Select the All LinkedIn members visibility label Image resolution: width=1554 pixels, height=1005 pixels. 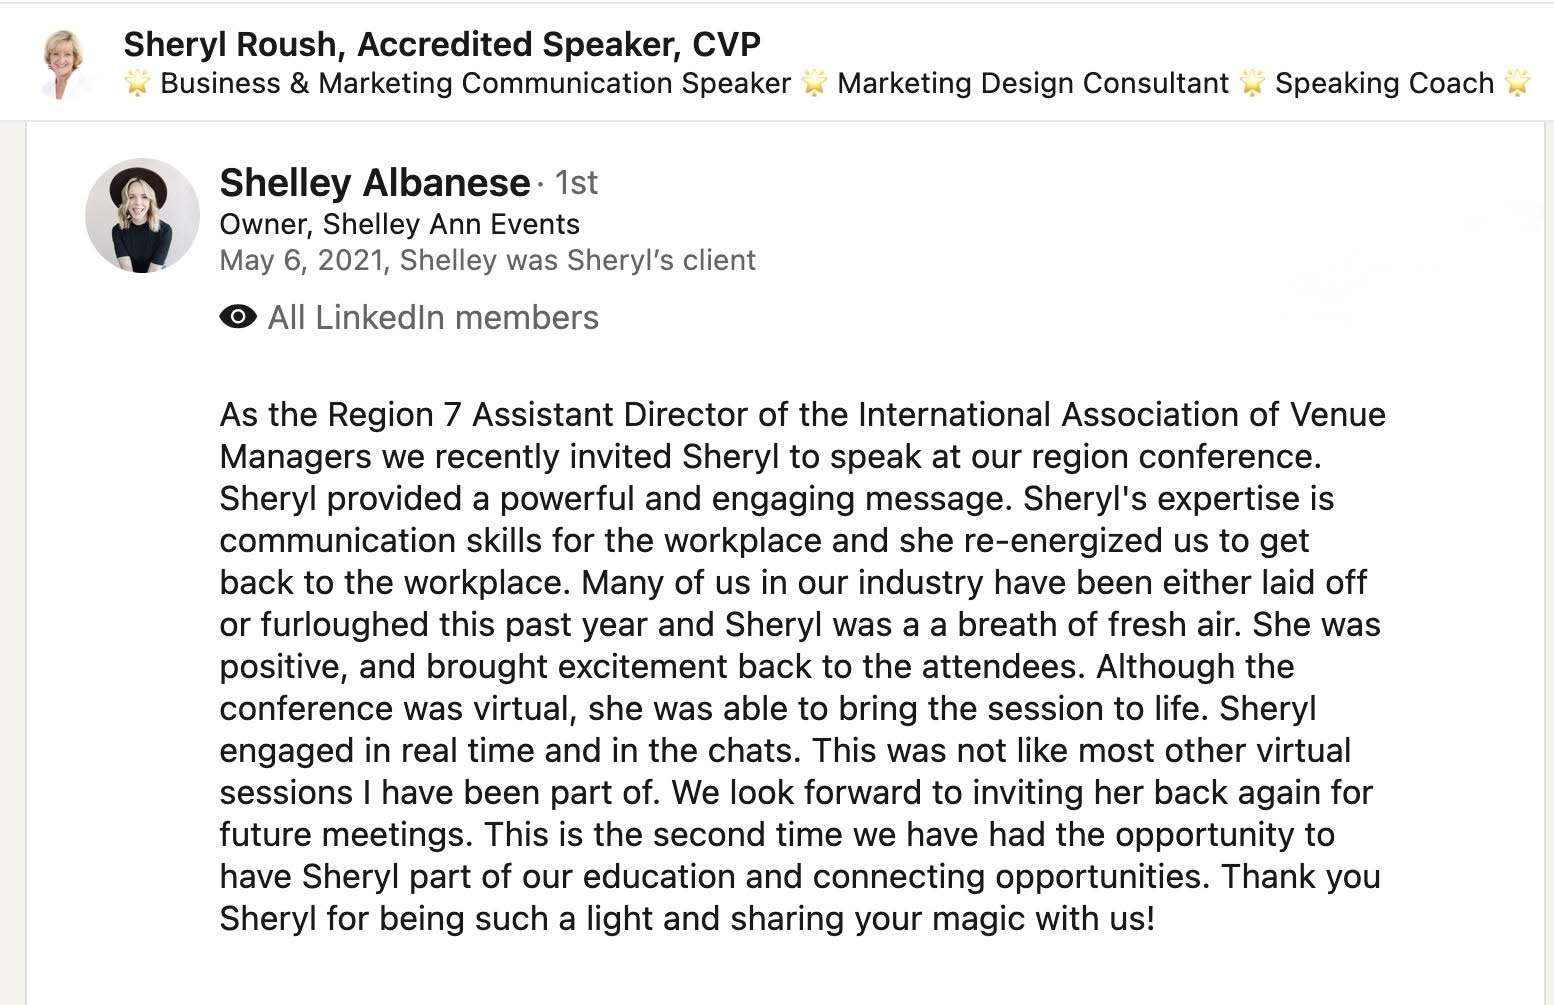pyautogui.click(x=433, y=318)
